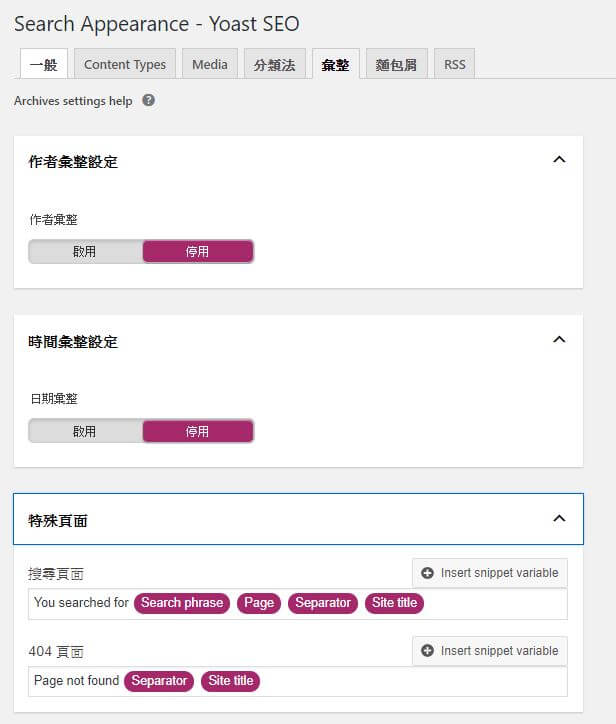Select the 彙整 tab

pyautogui.click(x=336, y=64)
